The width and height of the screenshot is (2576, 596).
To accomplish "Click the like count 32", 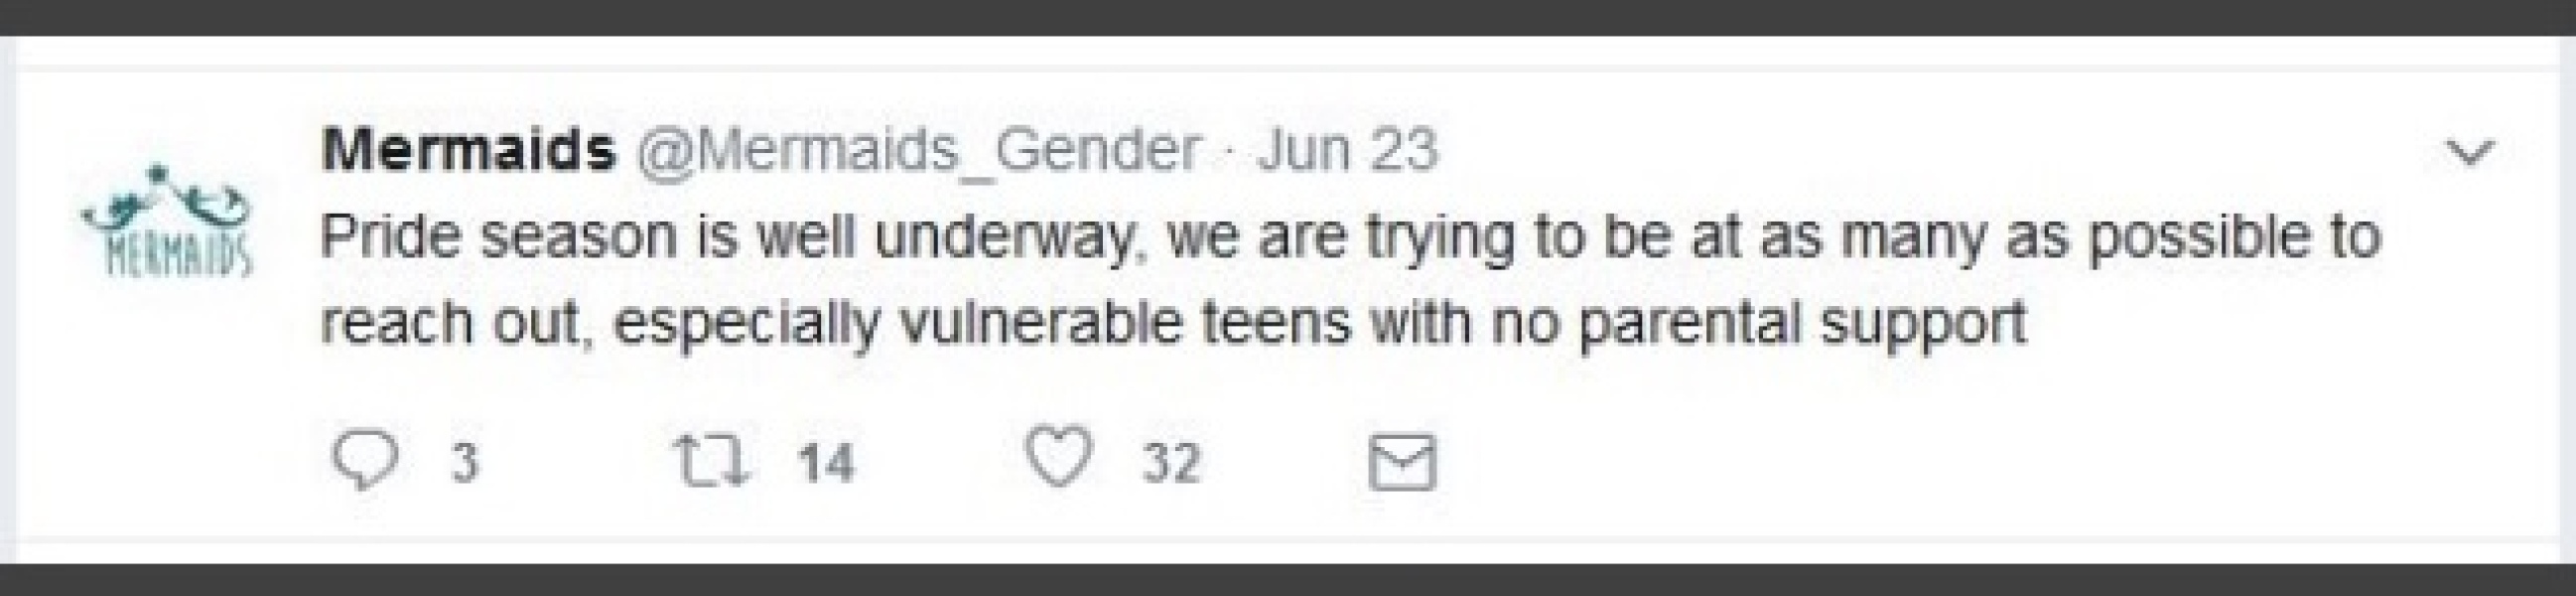I will [1171, 464].
